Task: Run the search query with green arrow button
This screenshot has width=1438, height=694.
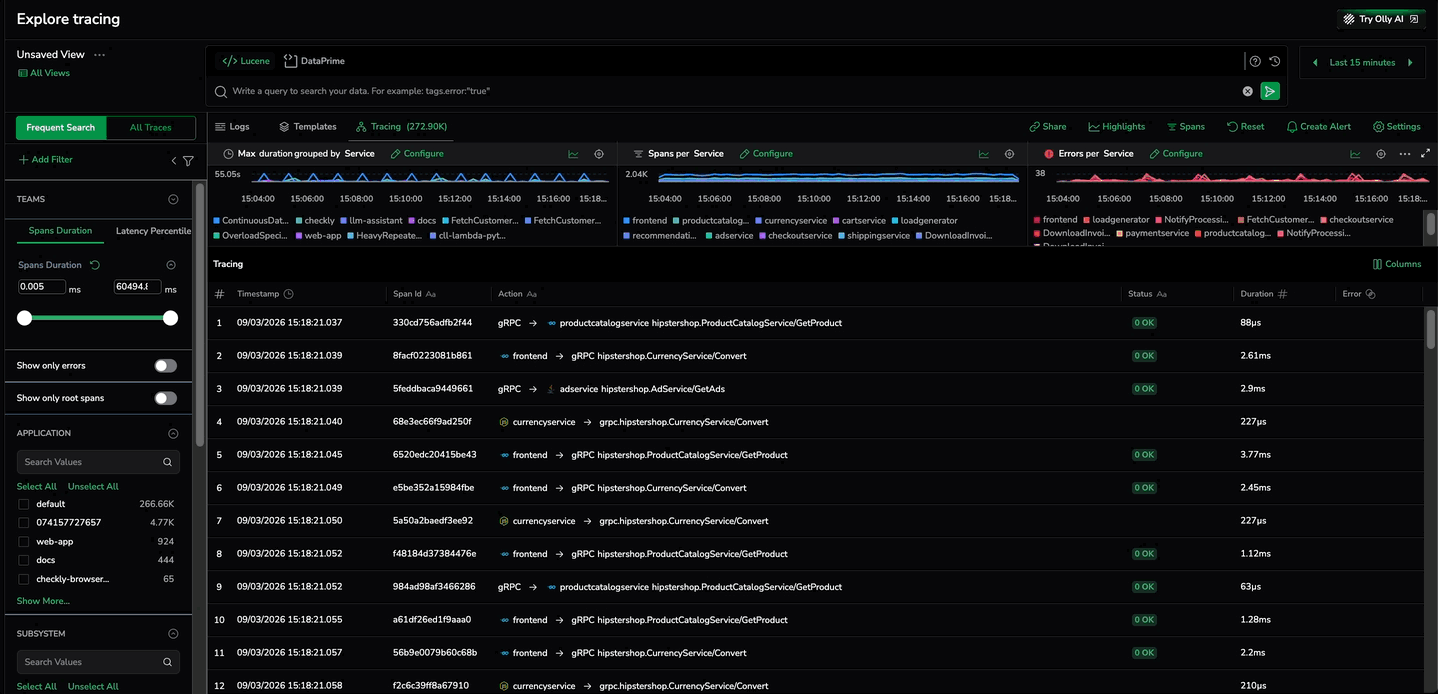Action: tap(1269, 91)
